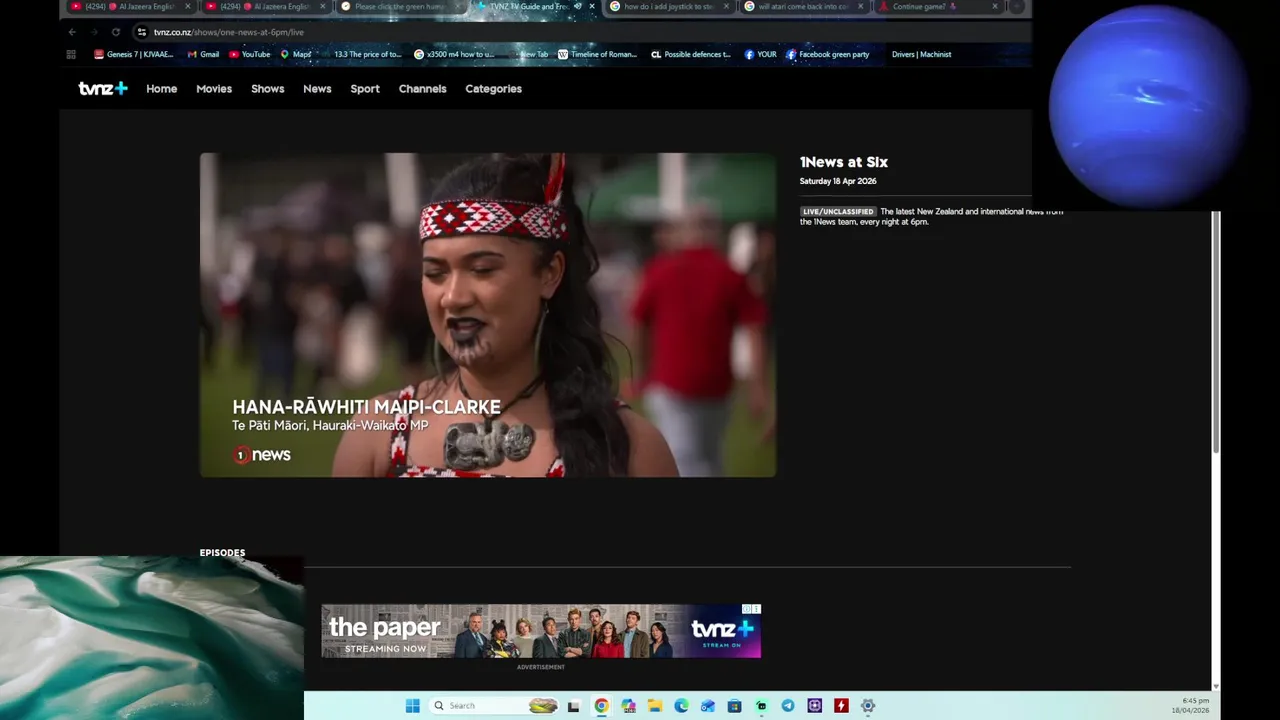
Task: Click the browser forward arrow
Action: click(94, 32)
